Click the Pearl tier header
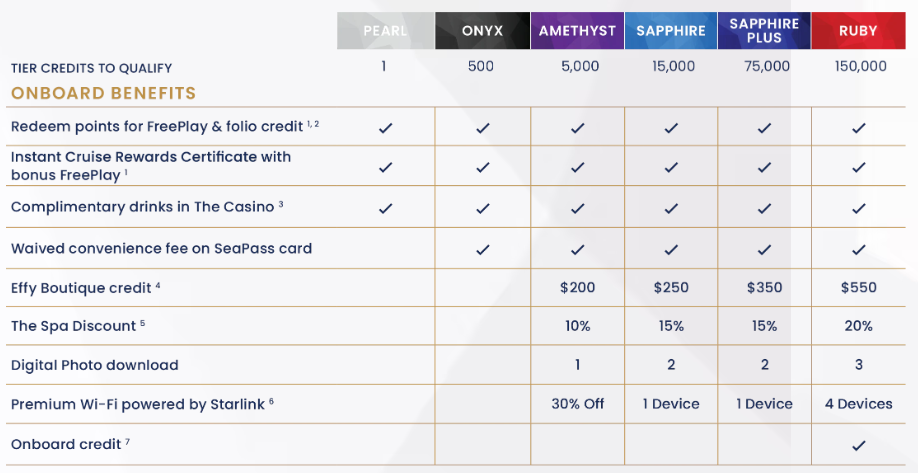918x473 pixels. point(385,31)
